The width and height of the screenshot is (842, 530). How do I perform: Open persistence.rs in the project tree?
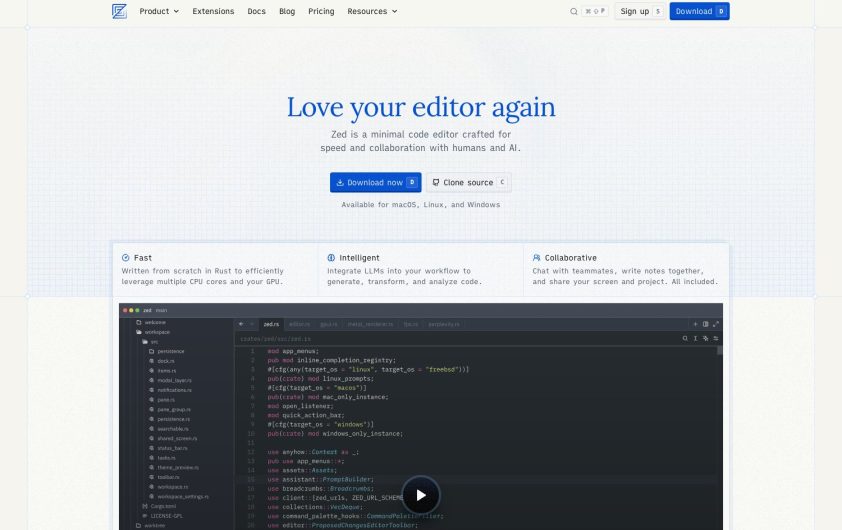(x=169, y=419)
